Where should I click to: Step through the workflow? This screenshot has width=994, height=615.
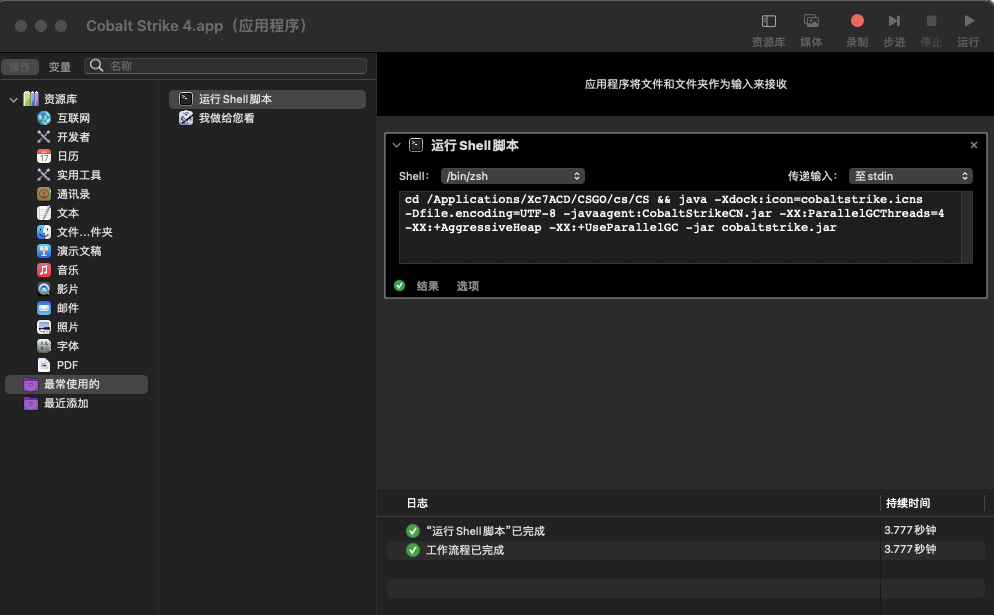[x=894, y=21]
